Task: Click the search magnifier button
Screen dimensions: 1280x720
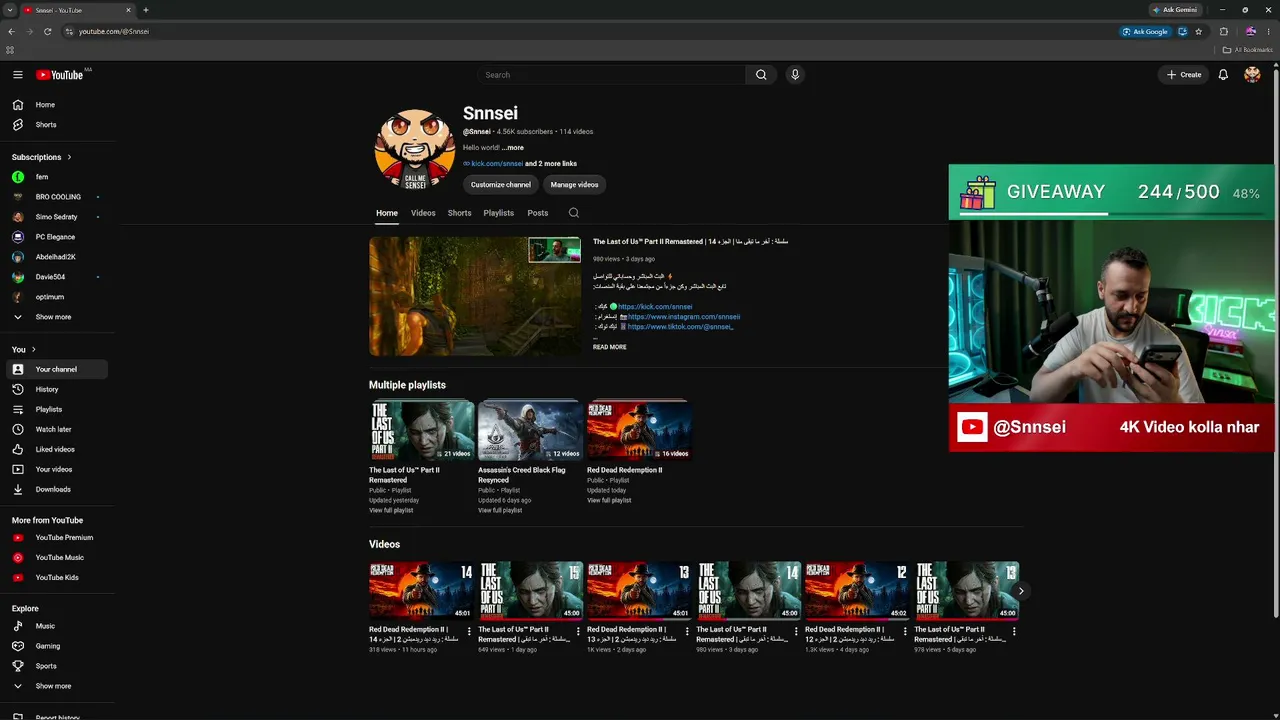Action: coord(761,75)
